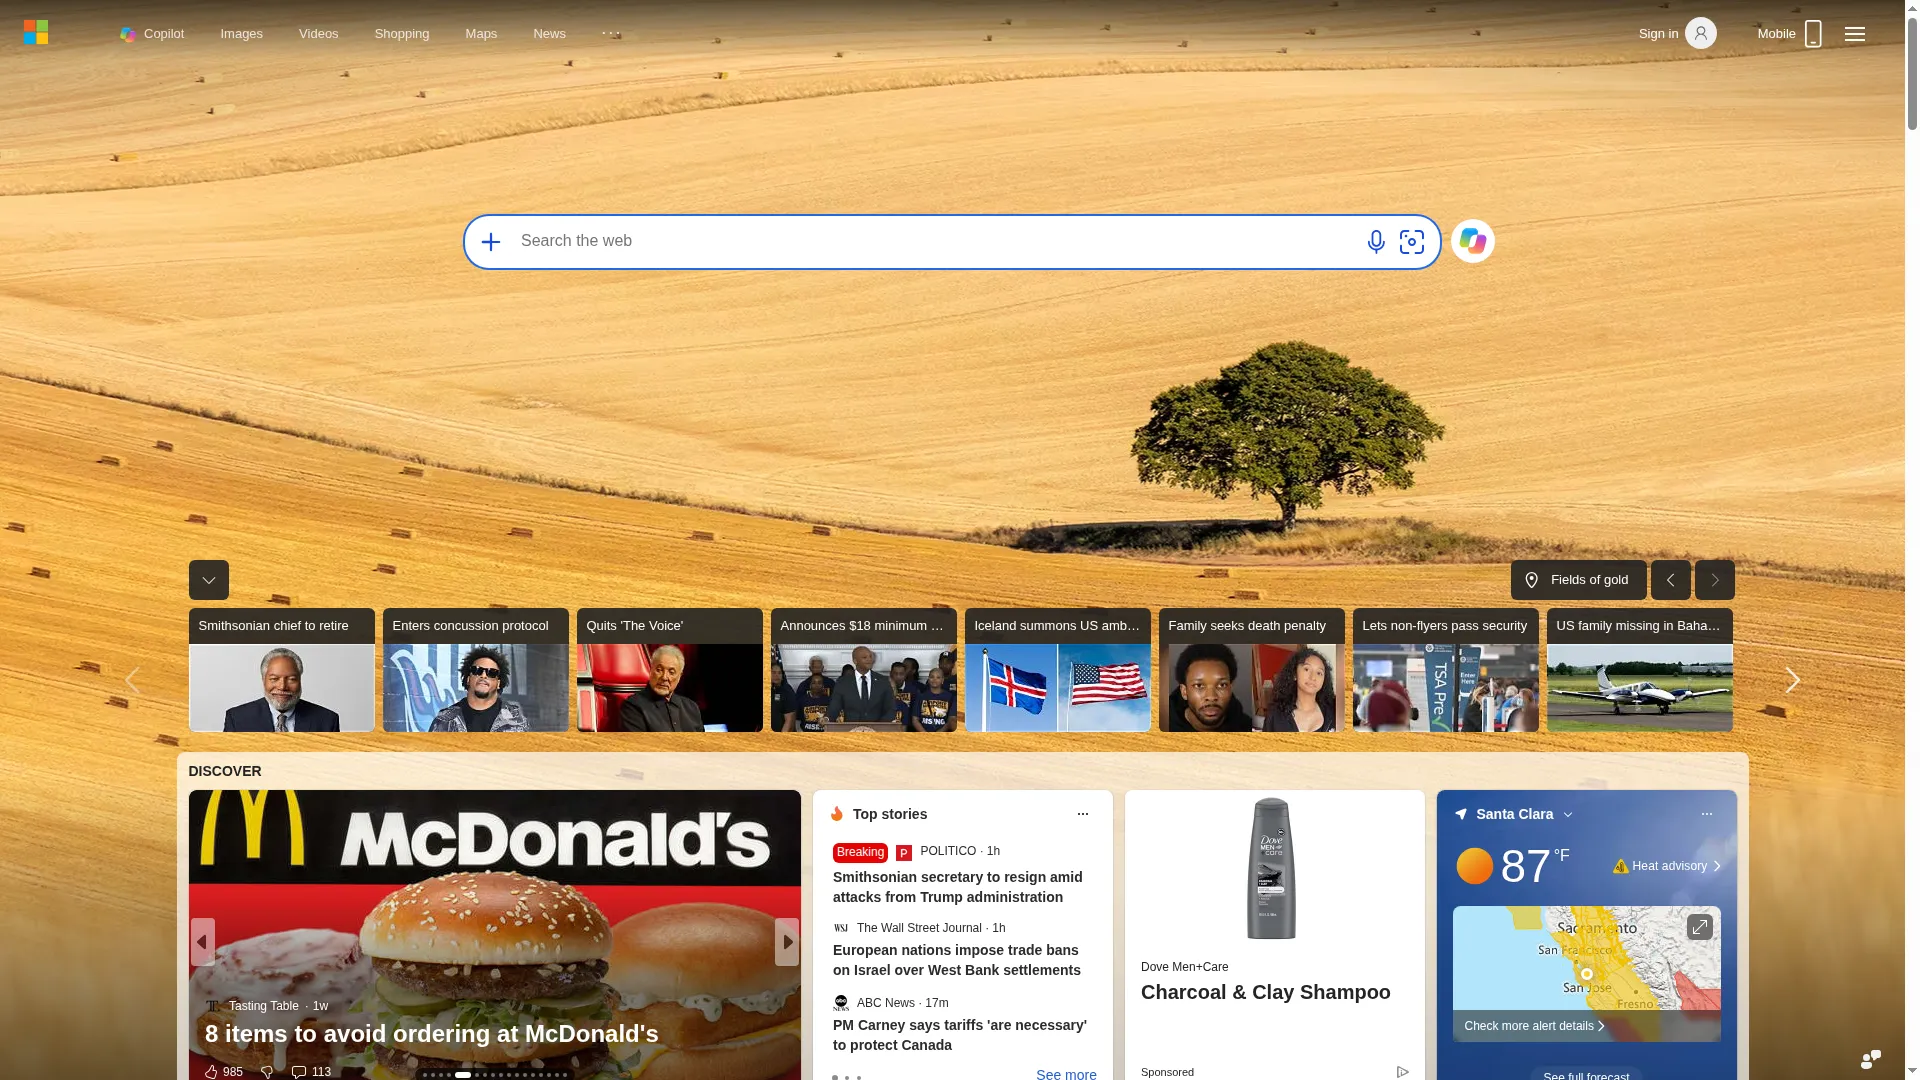Read European nations impose trade bans story
The width and height of the screenshot is (1920, 1080).
pos(957,960)
